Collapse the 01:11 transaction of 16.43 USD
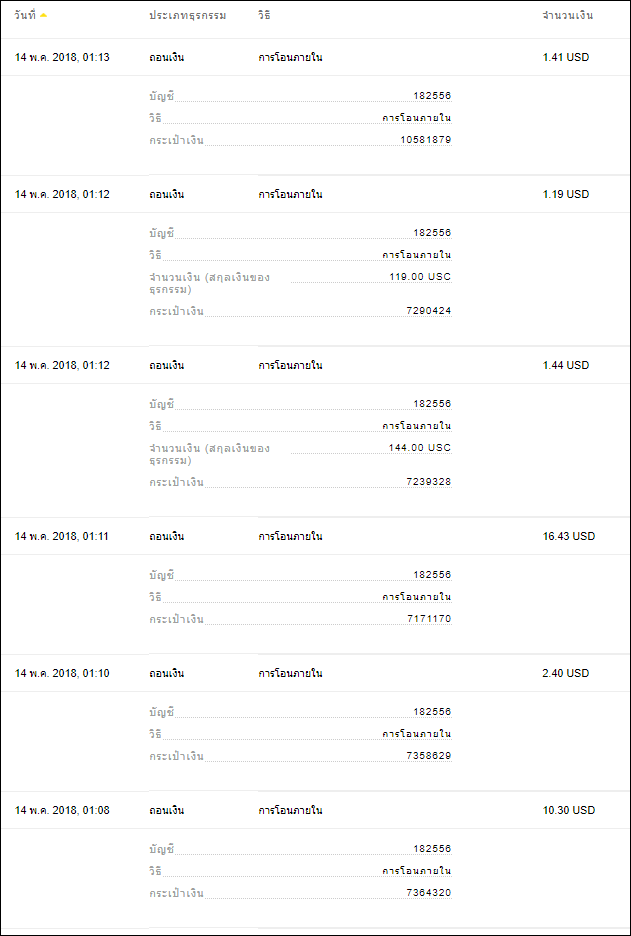The image size is (631, 936). [x=315, y=536]
